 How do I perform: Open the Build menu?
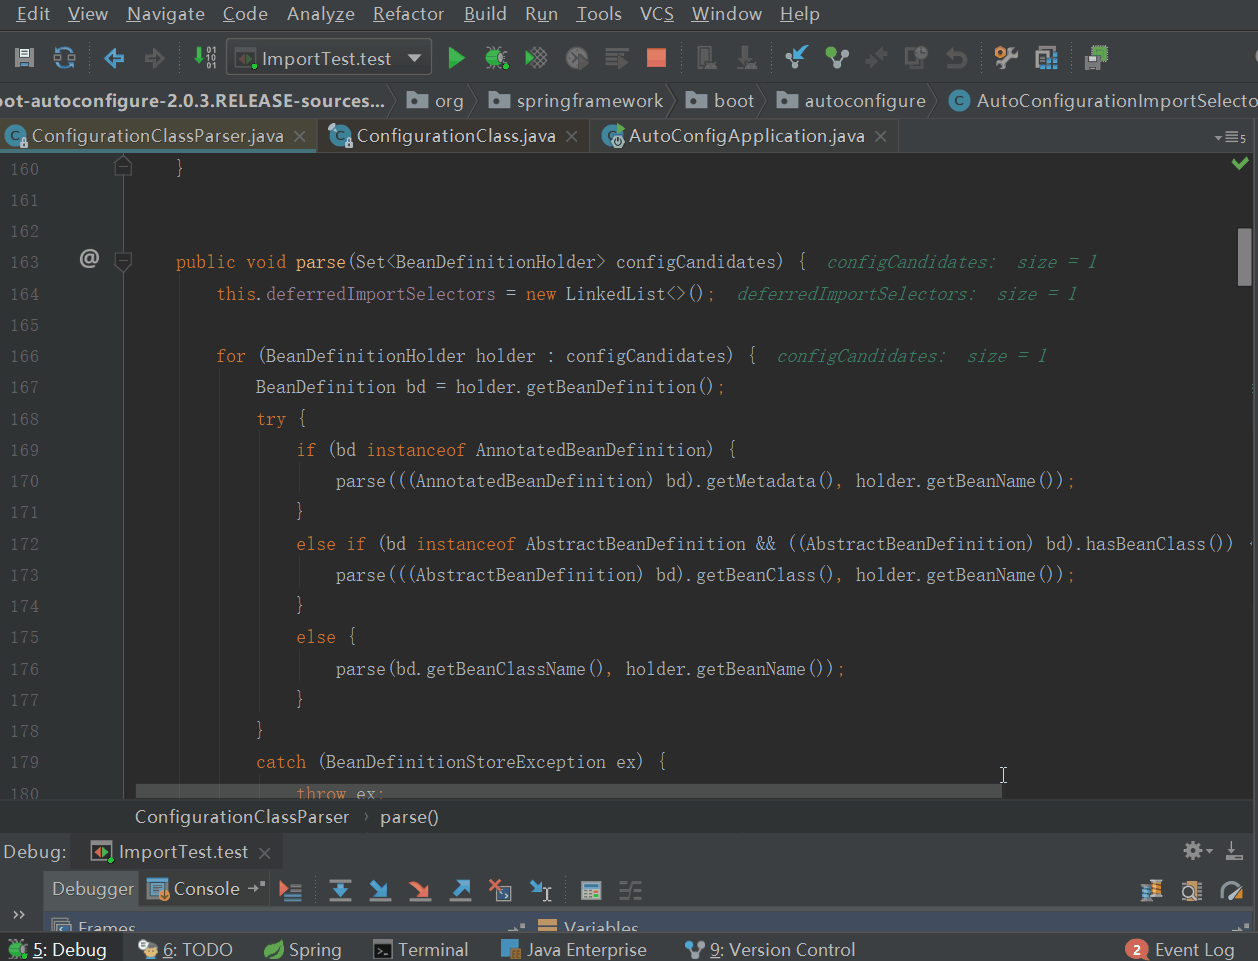(485, 14)
